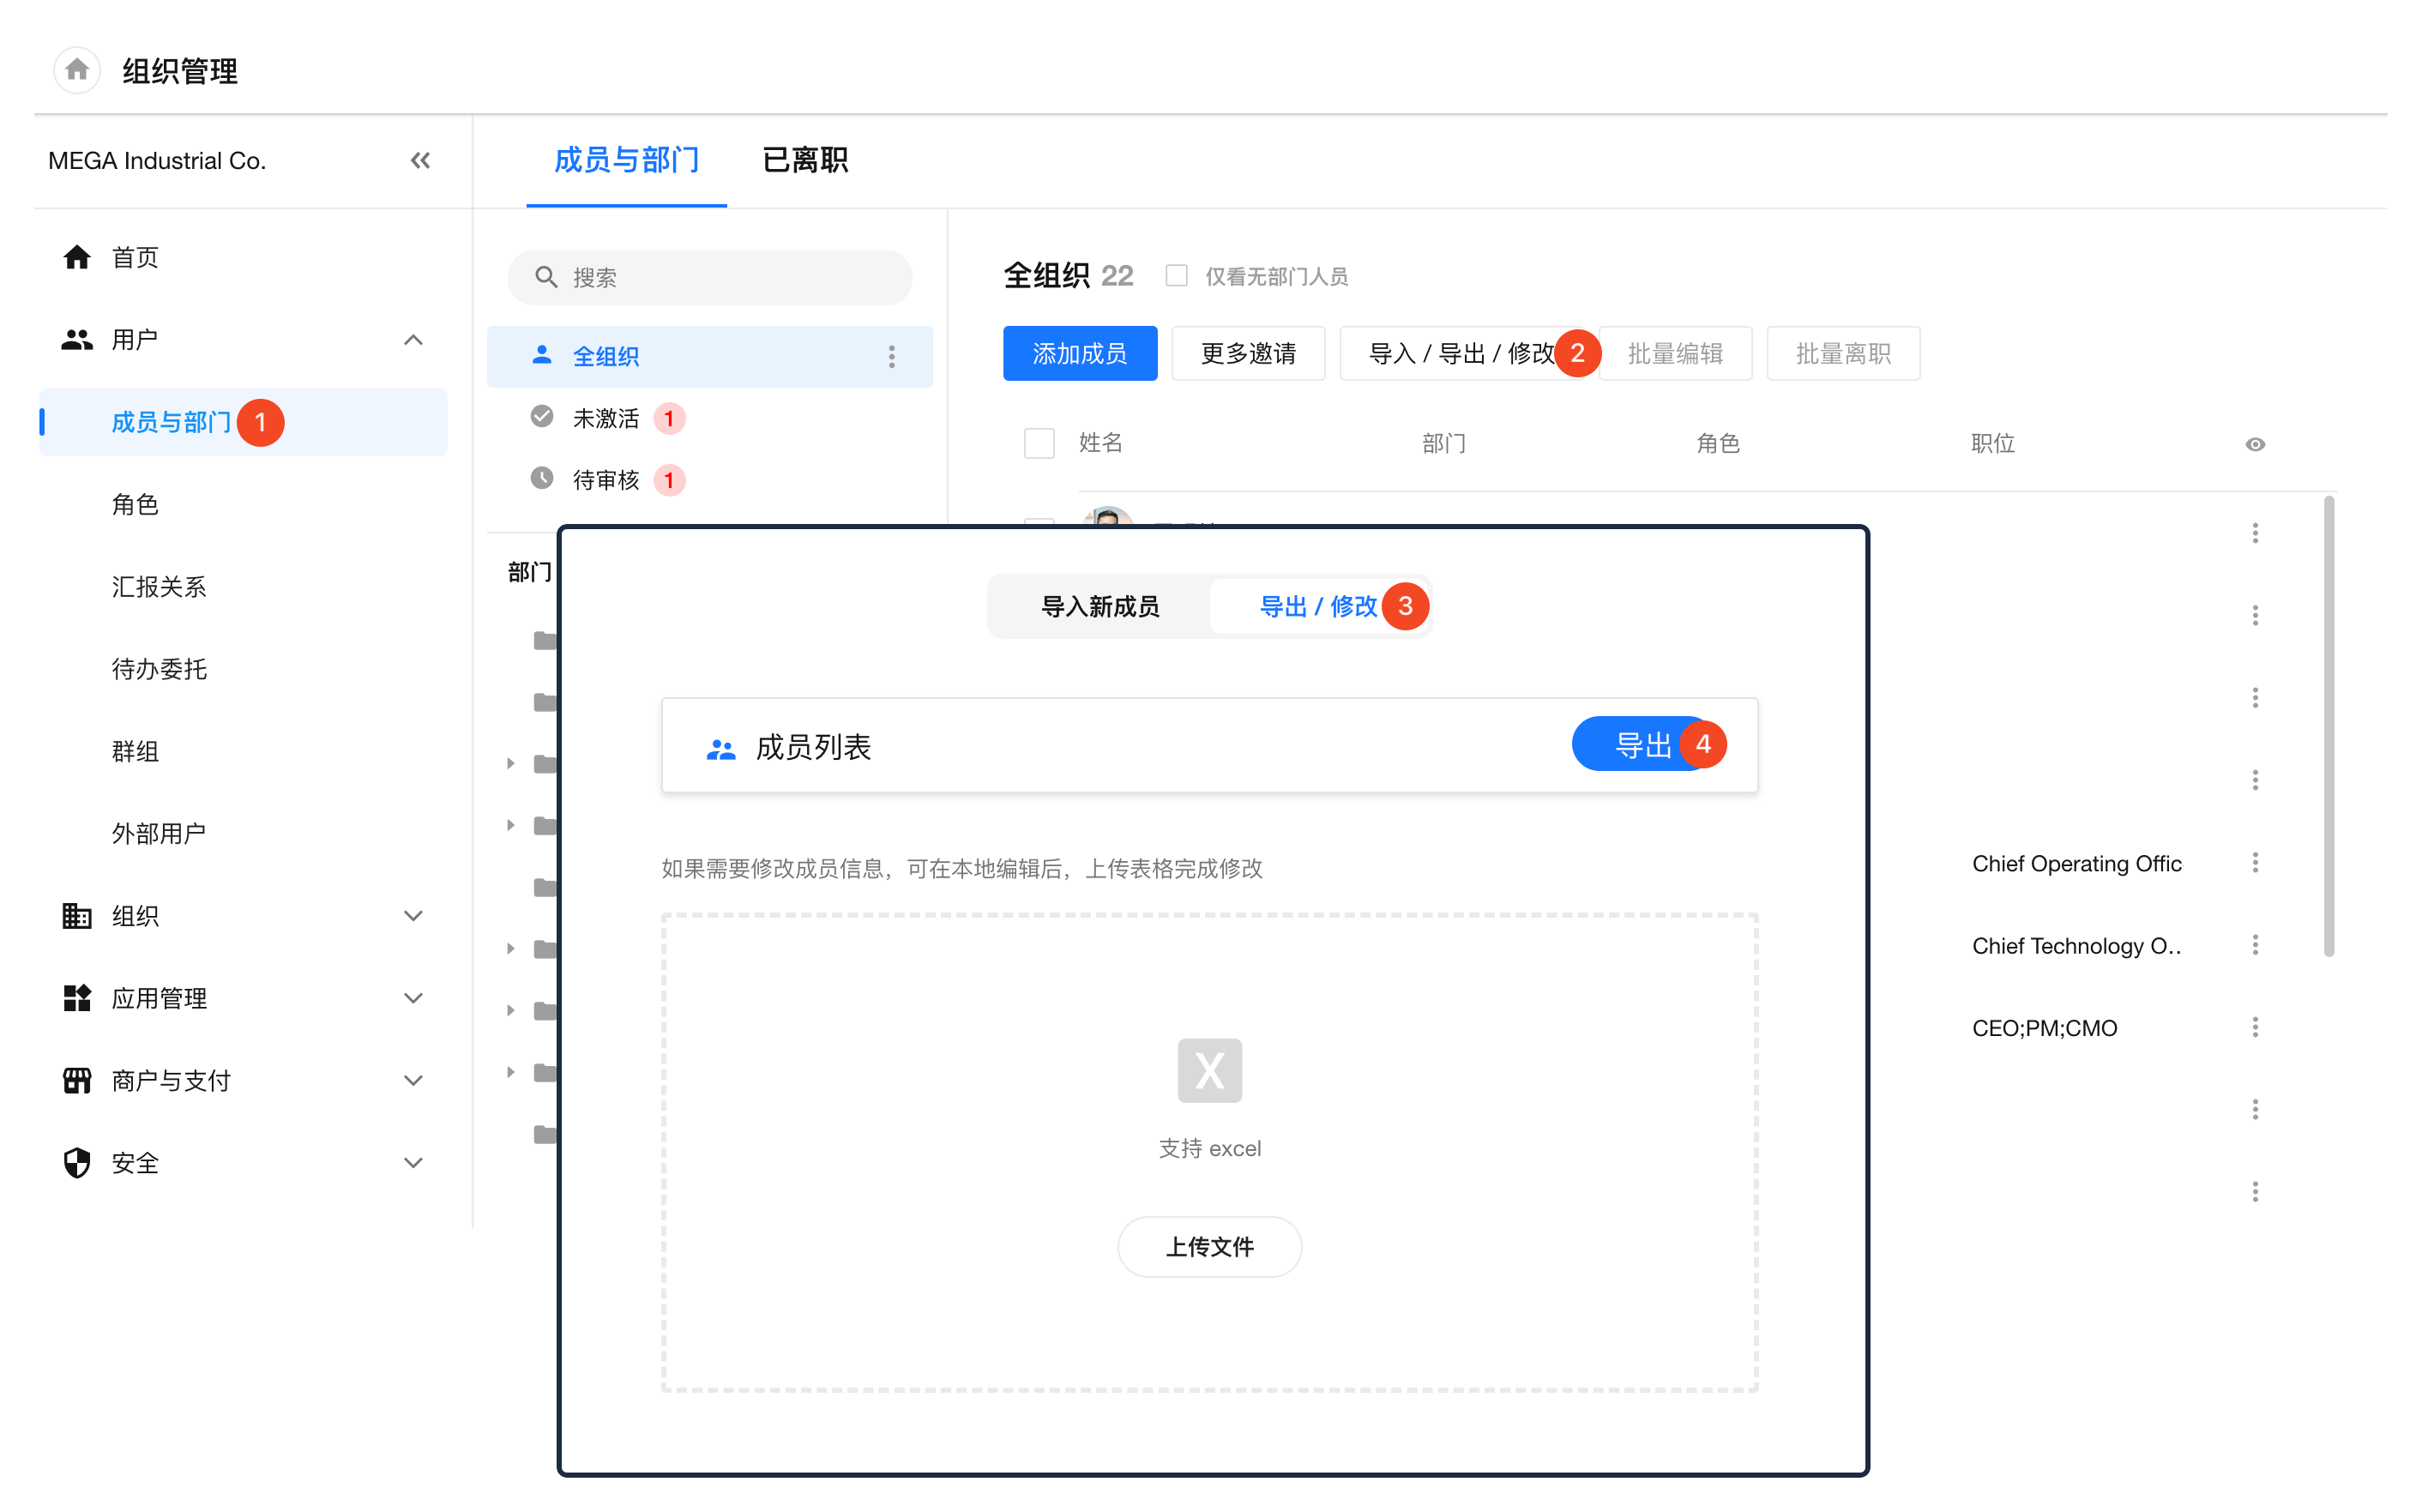Expand the 组织 sidebar section
This screenshot has width=2422, height=1512.
point(413,915)
